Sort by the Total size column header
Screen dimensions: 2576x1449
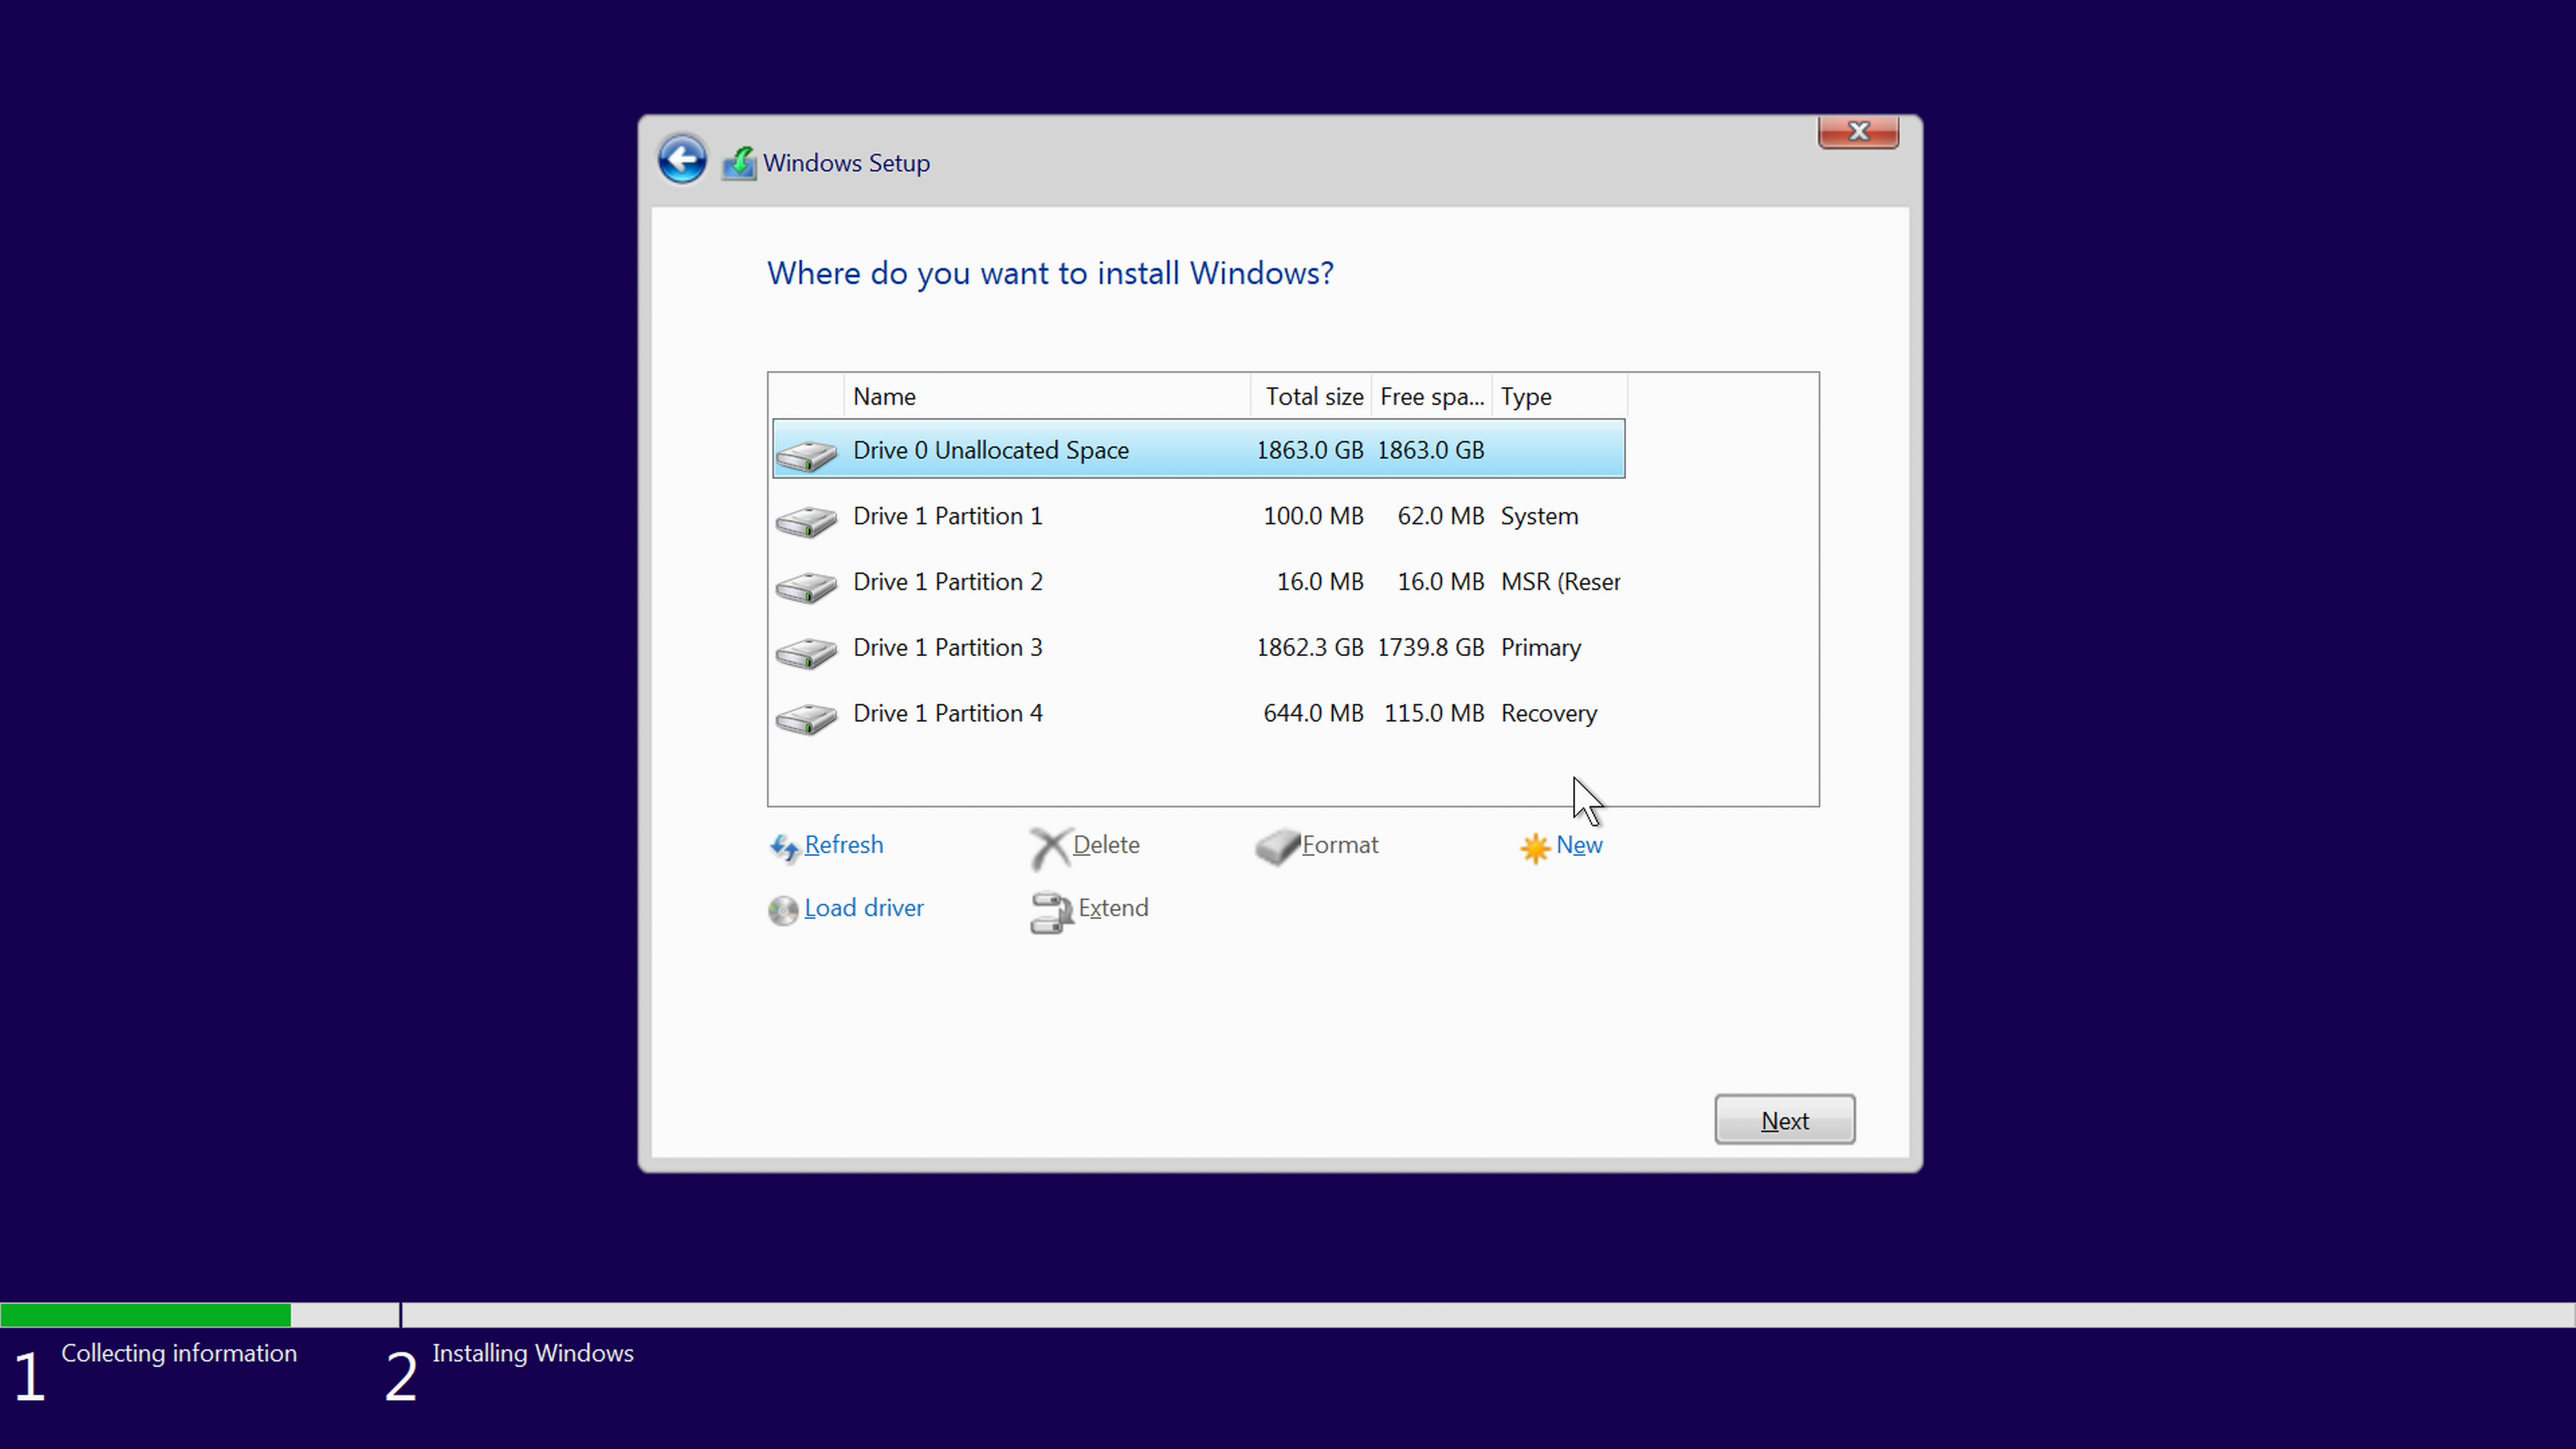pos(1311,396)
